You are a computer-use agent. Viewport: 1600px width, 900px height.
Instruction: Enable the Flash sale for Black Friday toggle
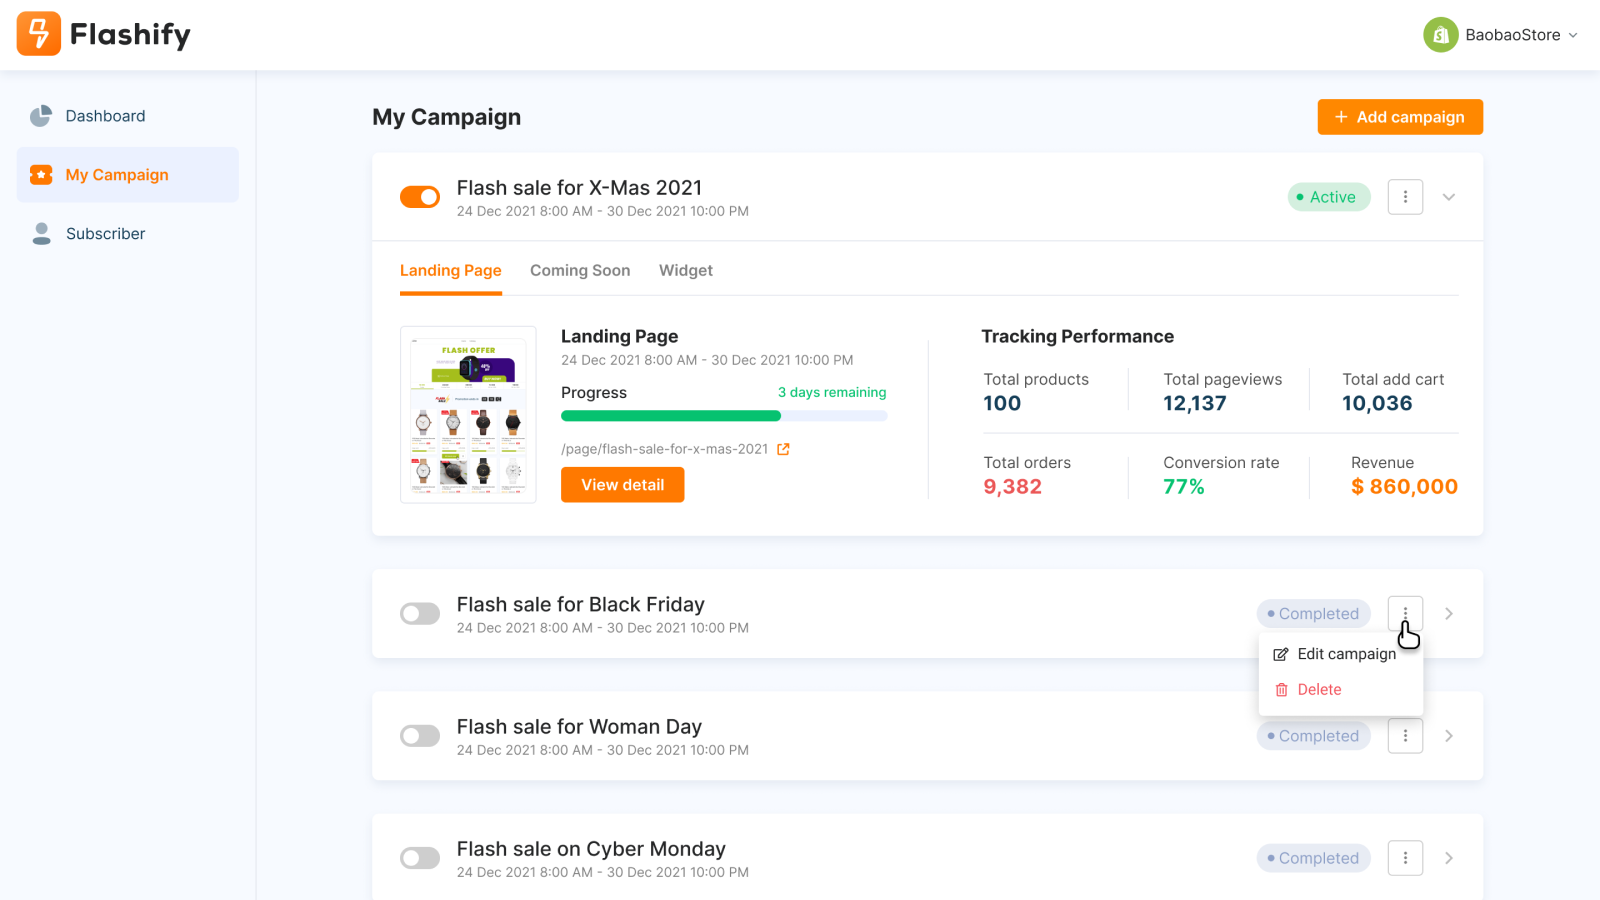tap(420, 614)
